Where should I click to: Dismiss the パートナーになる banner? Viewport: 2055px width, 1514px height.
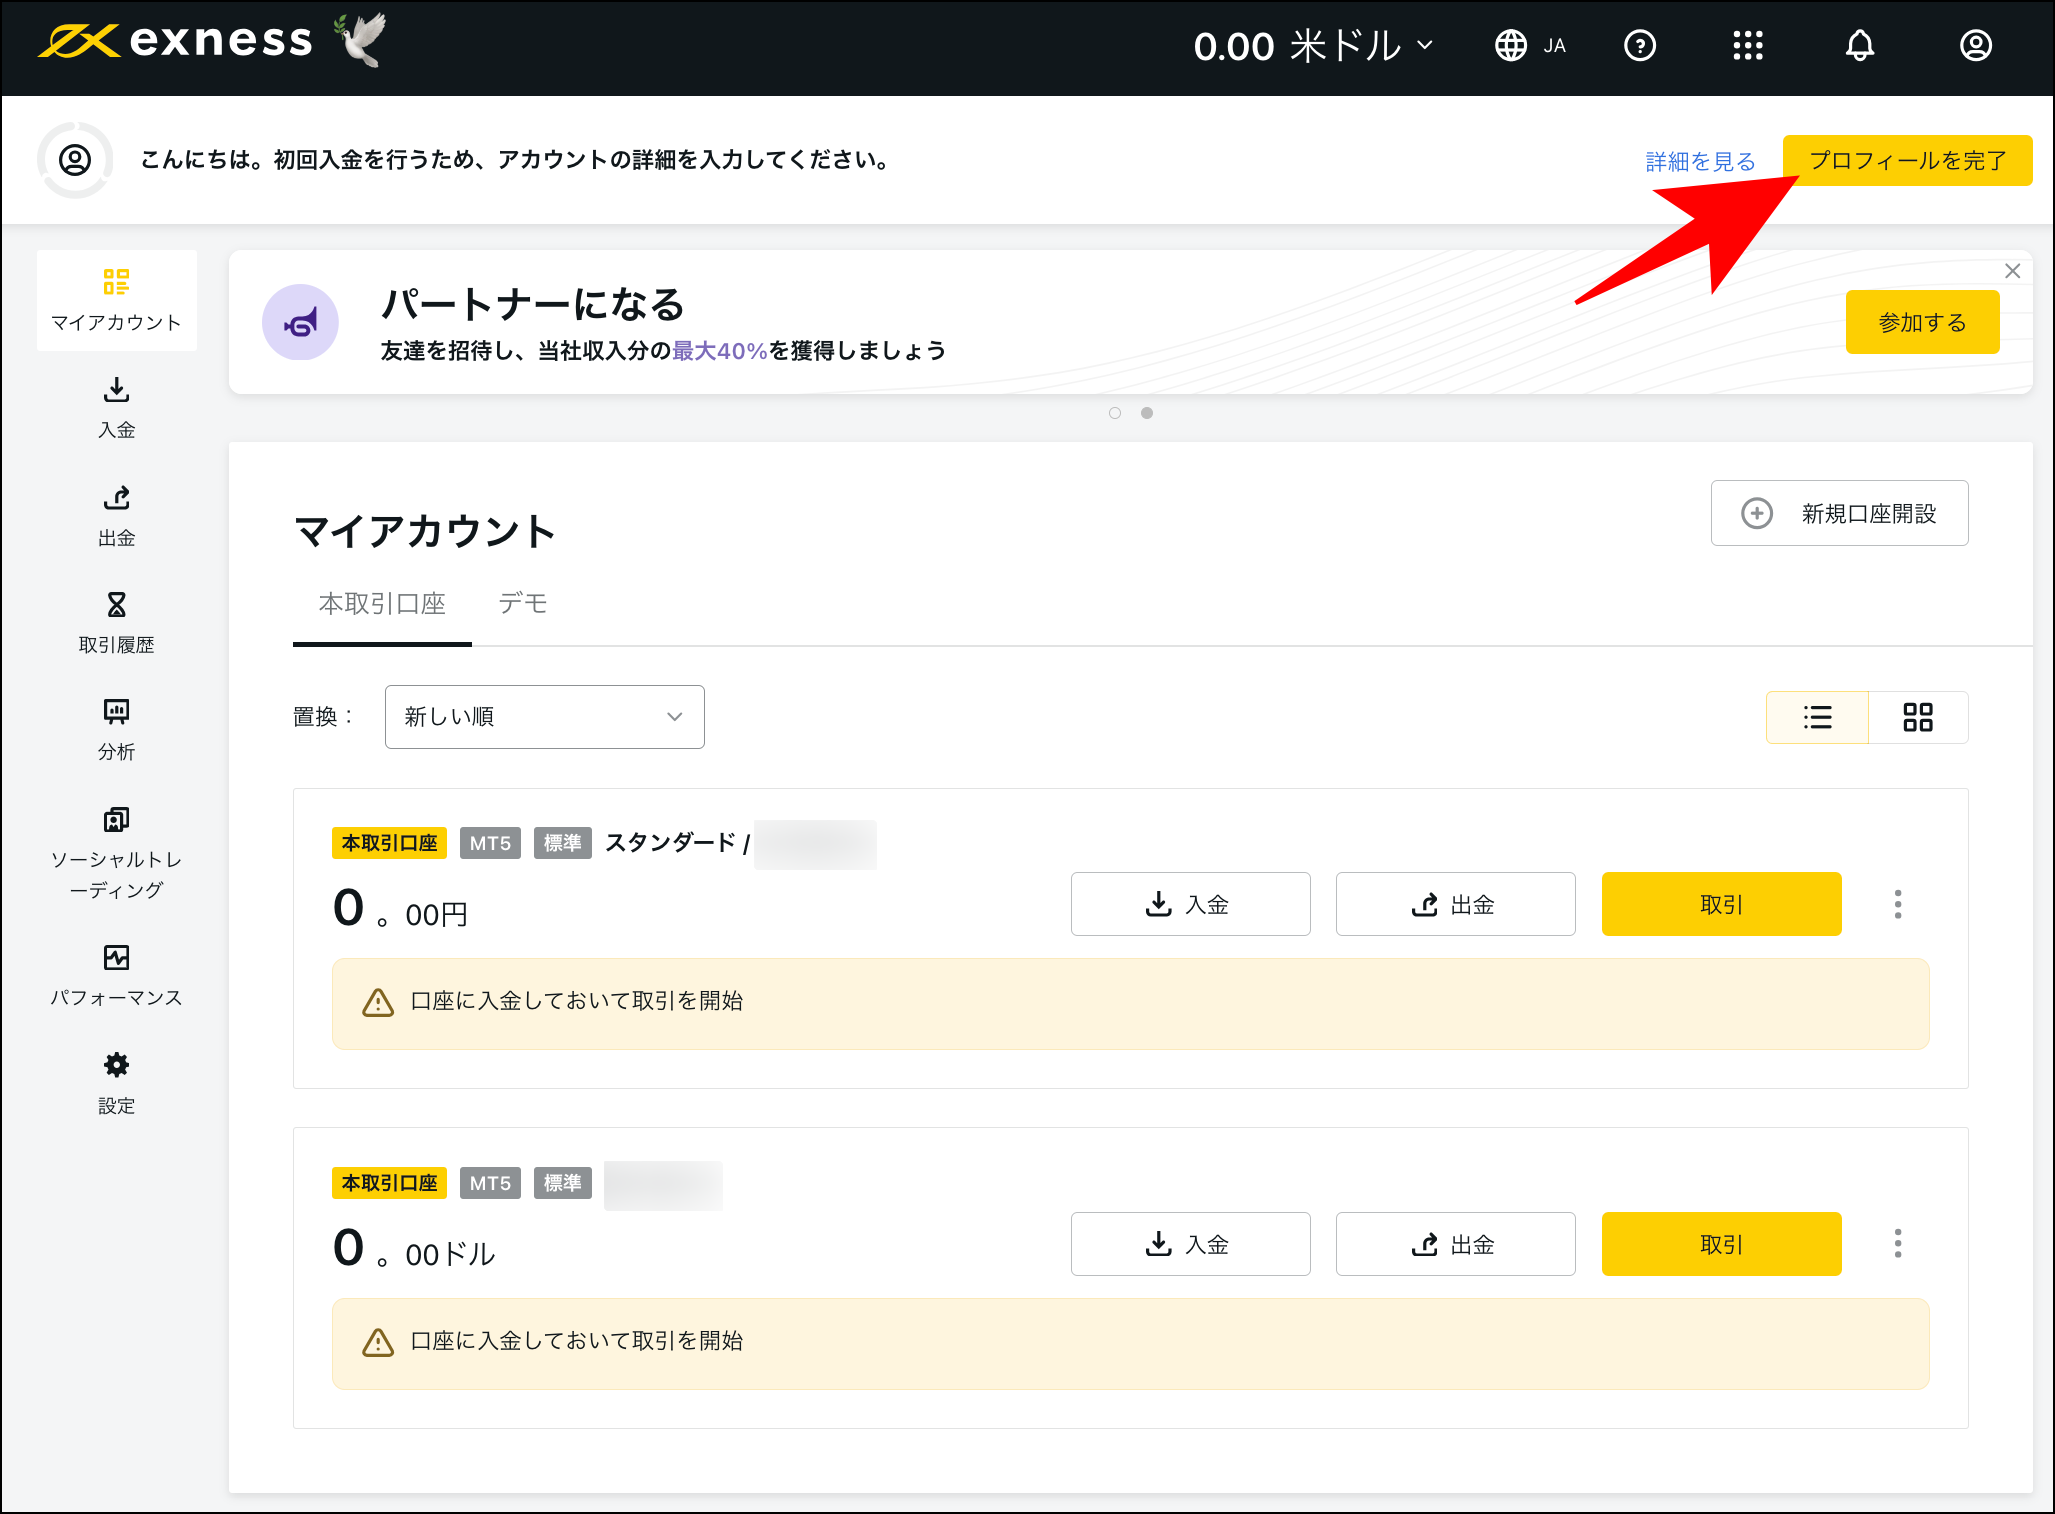2012,270
